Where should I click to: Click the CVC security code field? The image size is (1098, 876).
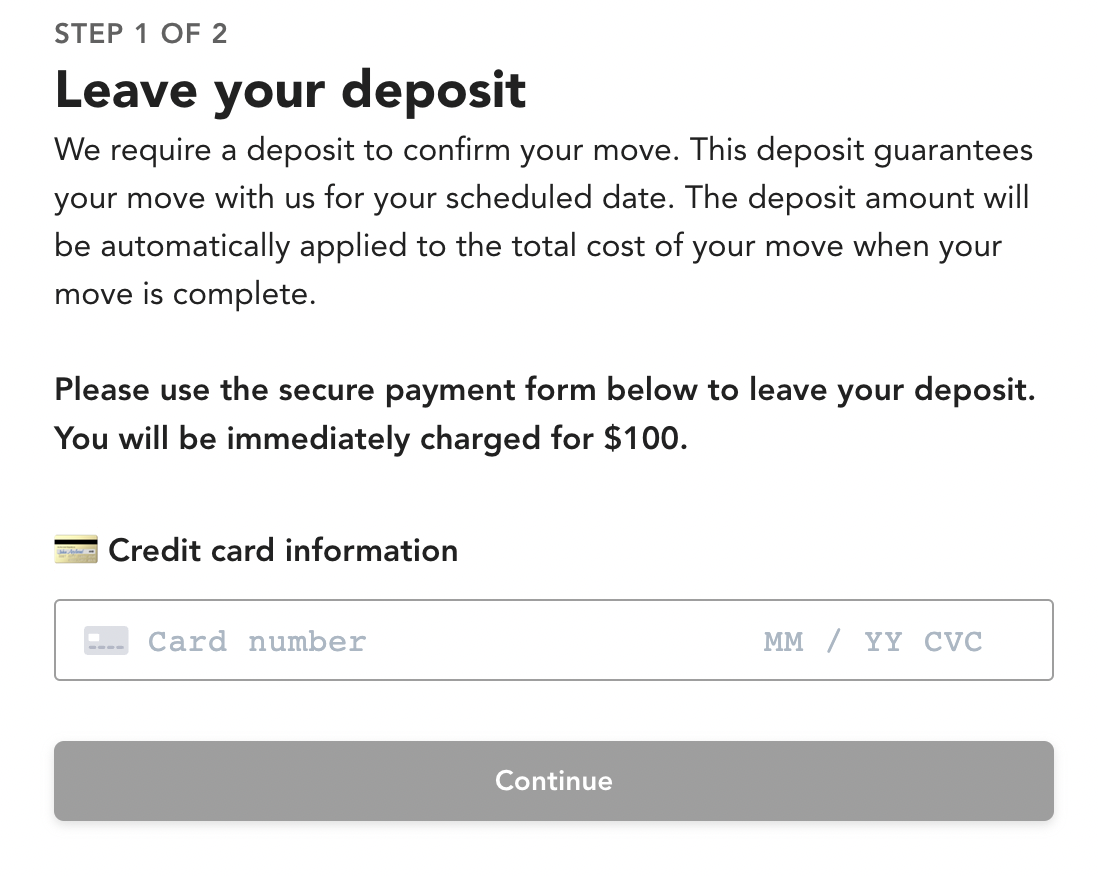point(953,641)
